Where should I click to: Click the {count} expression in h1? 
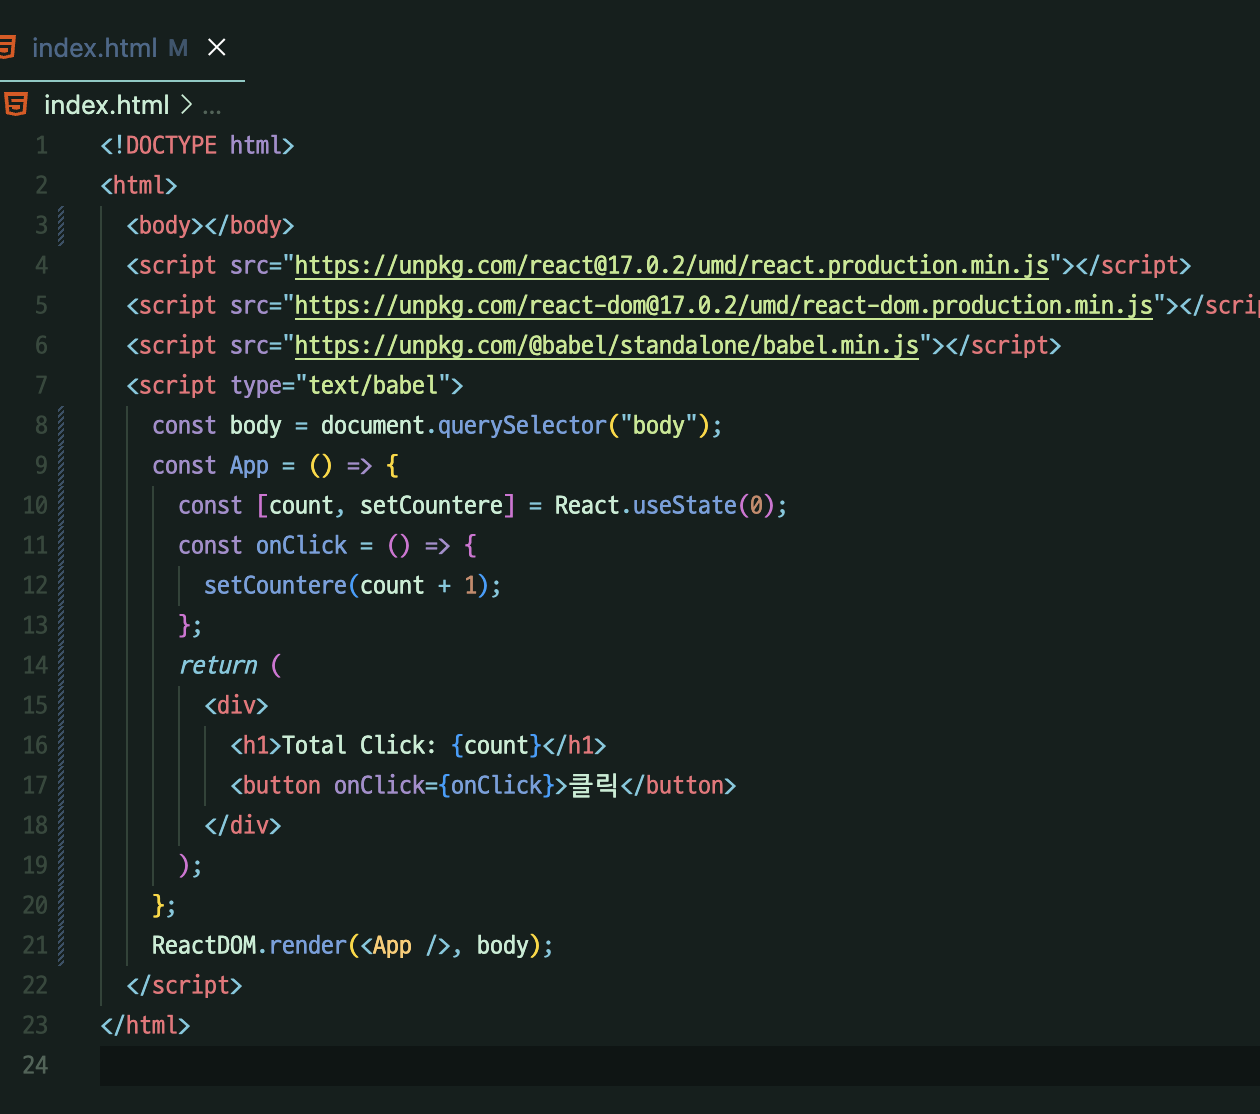(496, 746)
